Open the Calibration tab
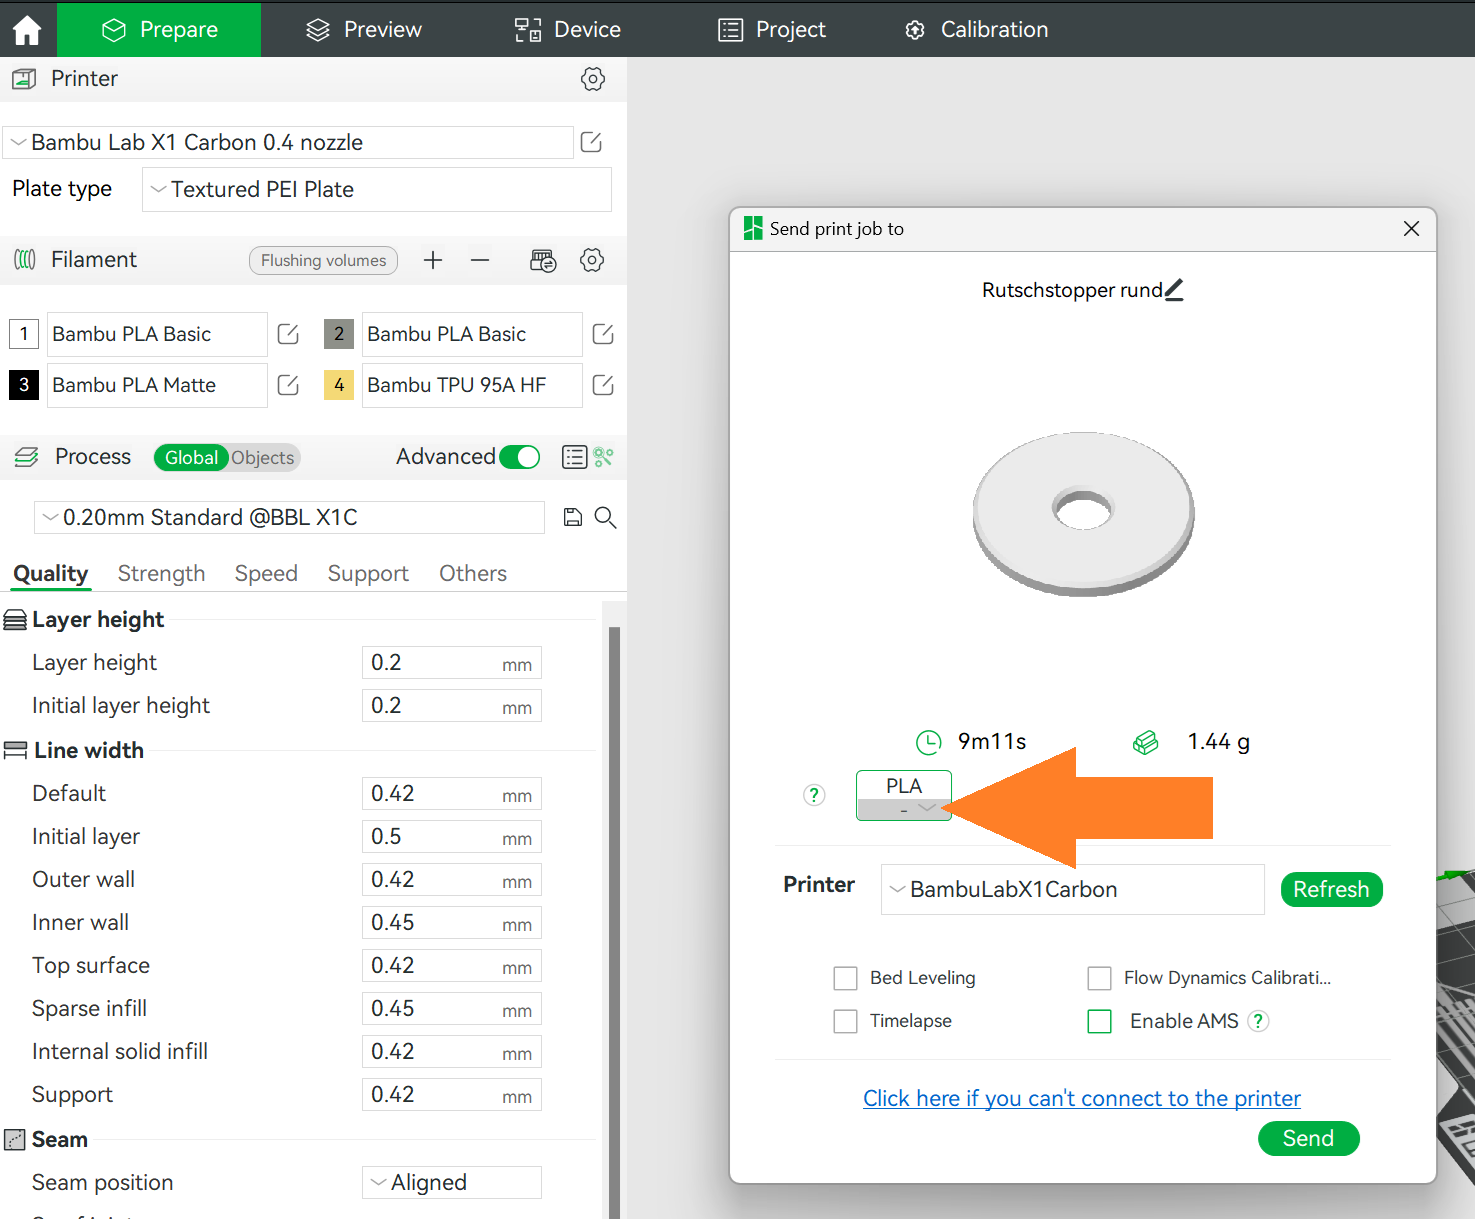Image resolution: width=1475 pixels, height=1219 pixels. pos(976,30)
